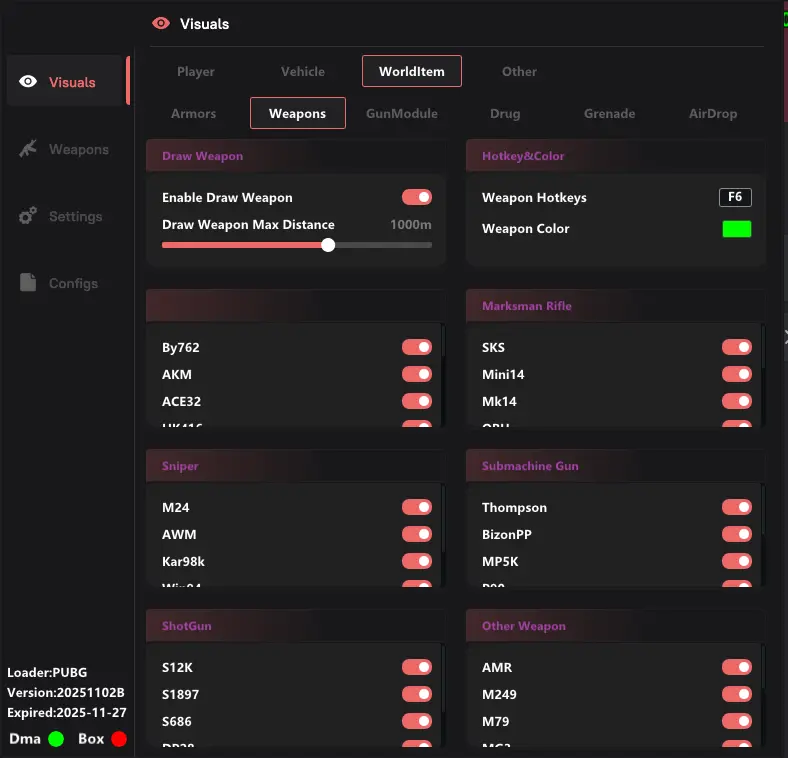Screen dimensions: 788x758
Task: Switch to the Player tab
Action: (x=196, y=72)
